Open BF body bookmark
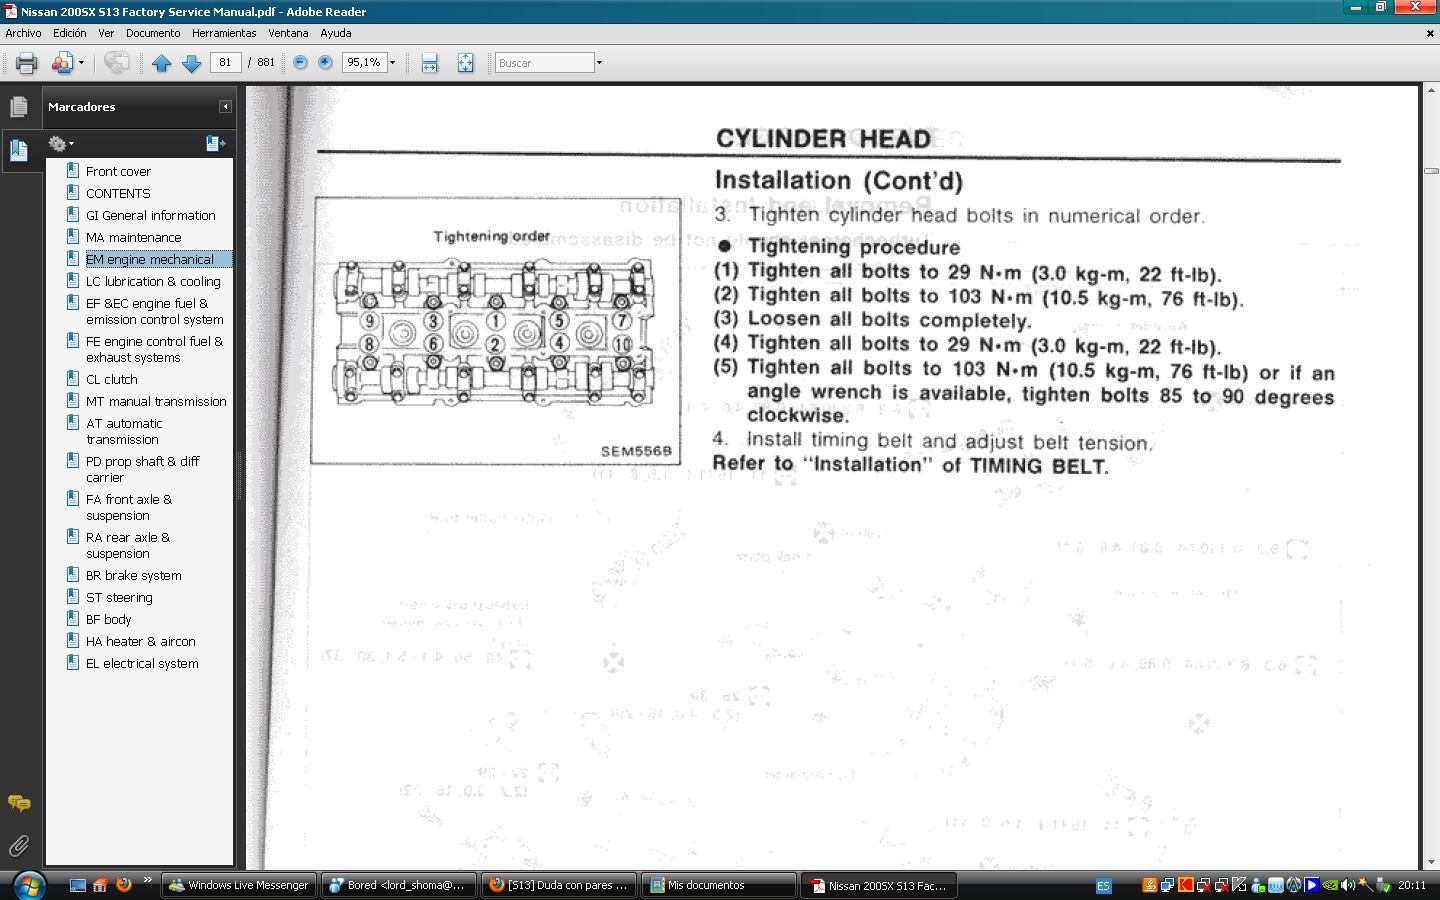1440x900 pixels. pyautogui.click(x=109, y=619)
